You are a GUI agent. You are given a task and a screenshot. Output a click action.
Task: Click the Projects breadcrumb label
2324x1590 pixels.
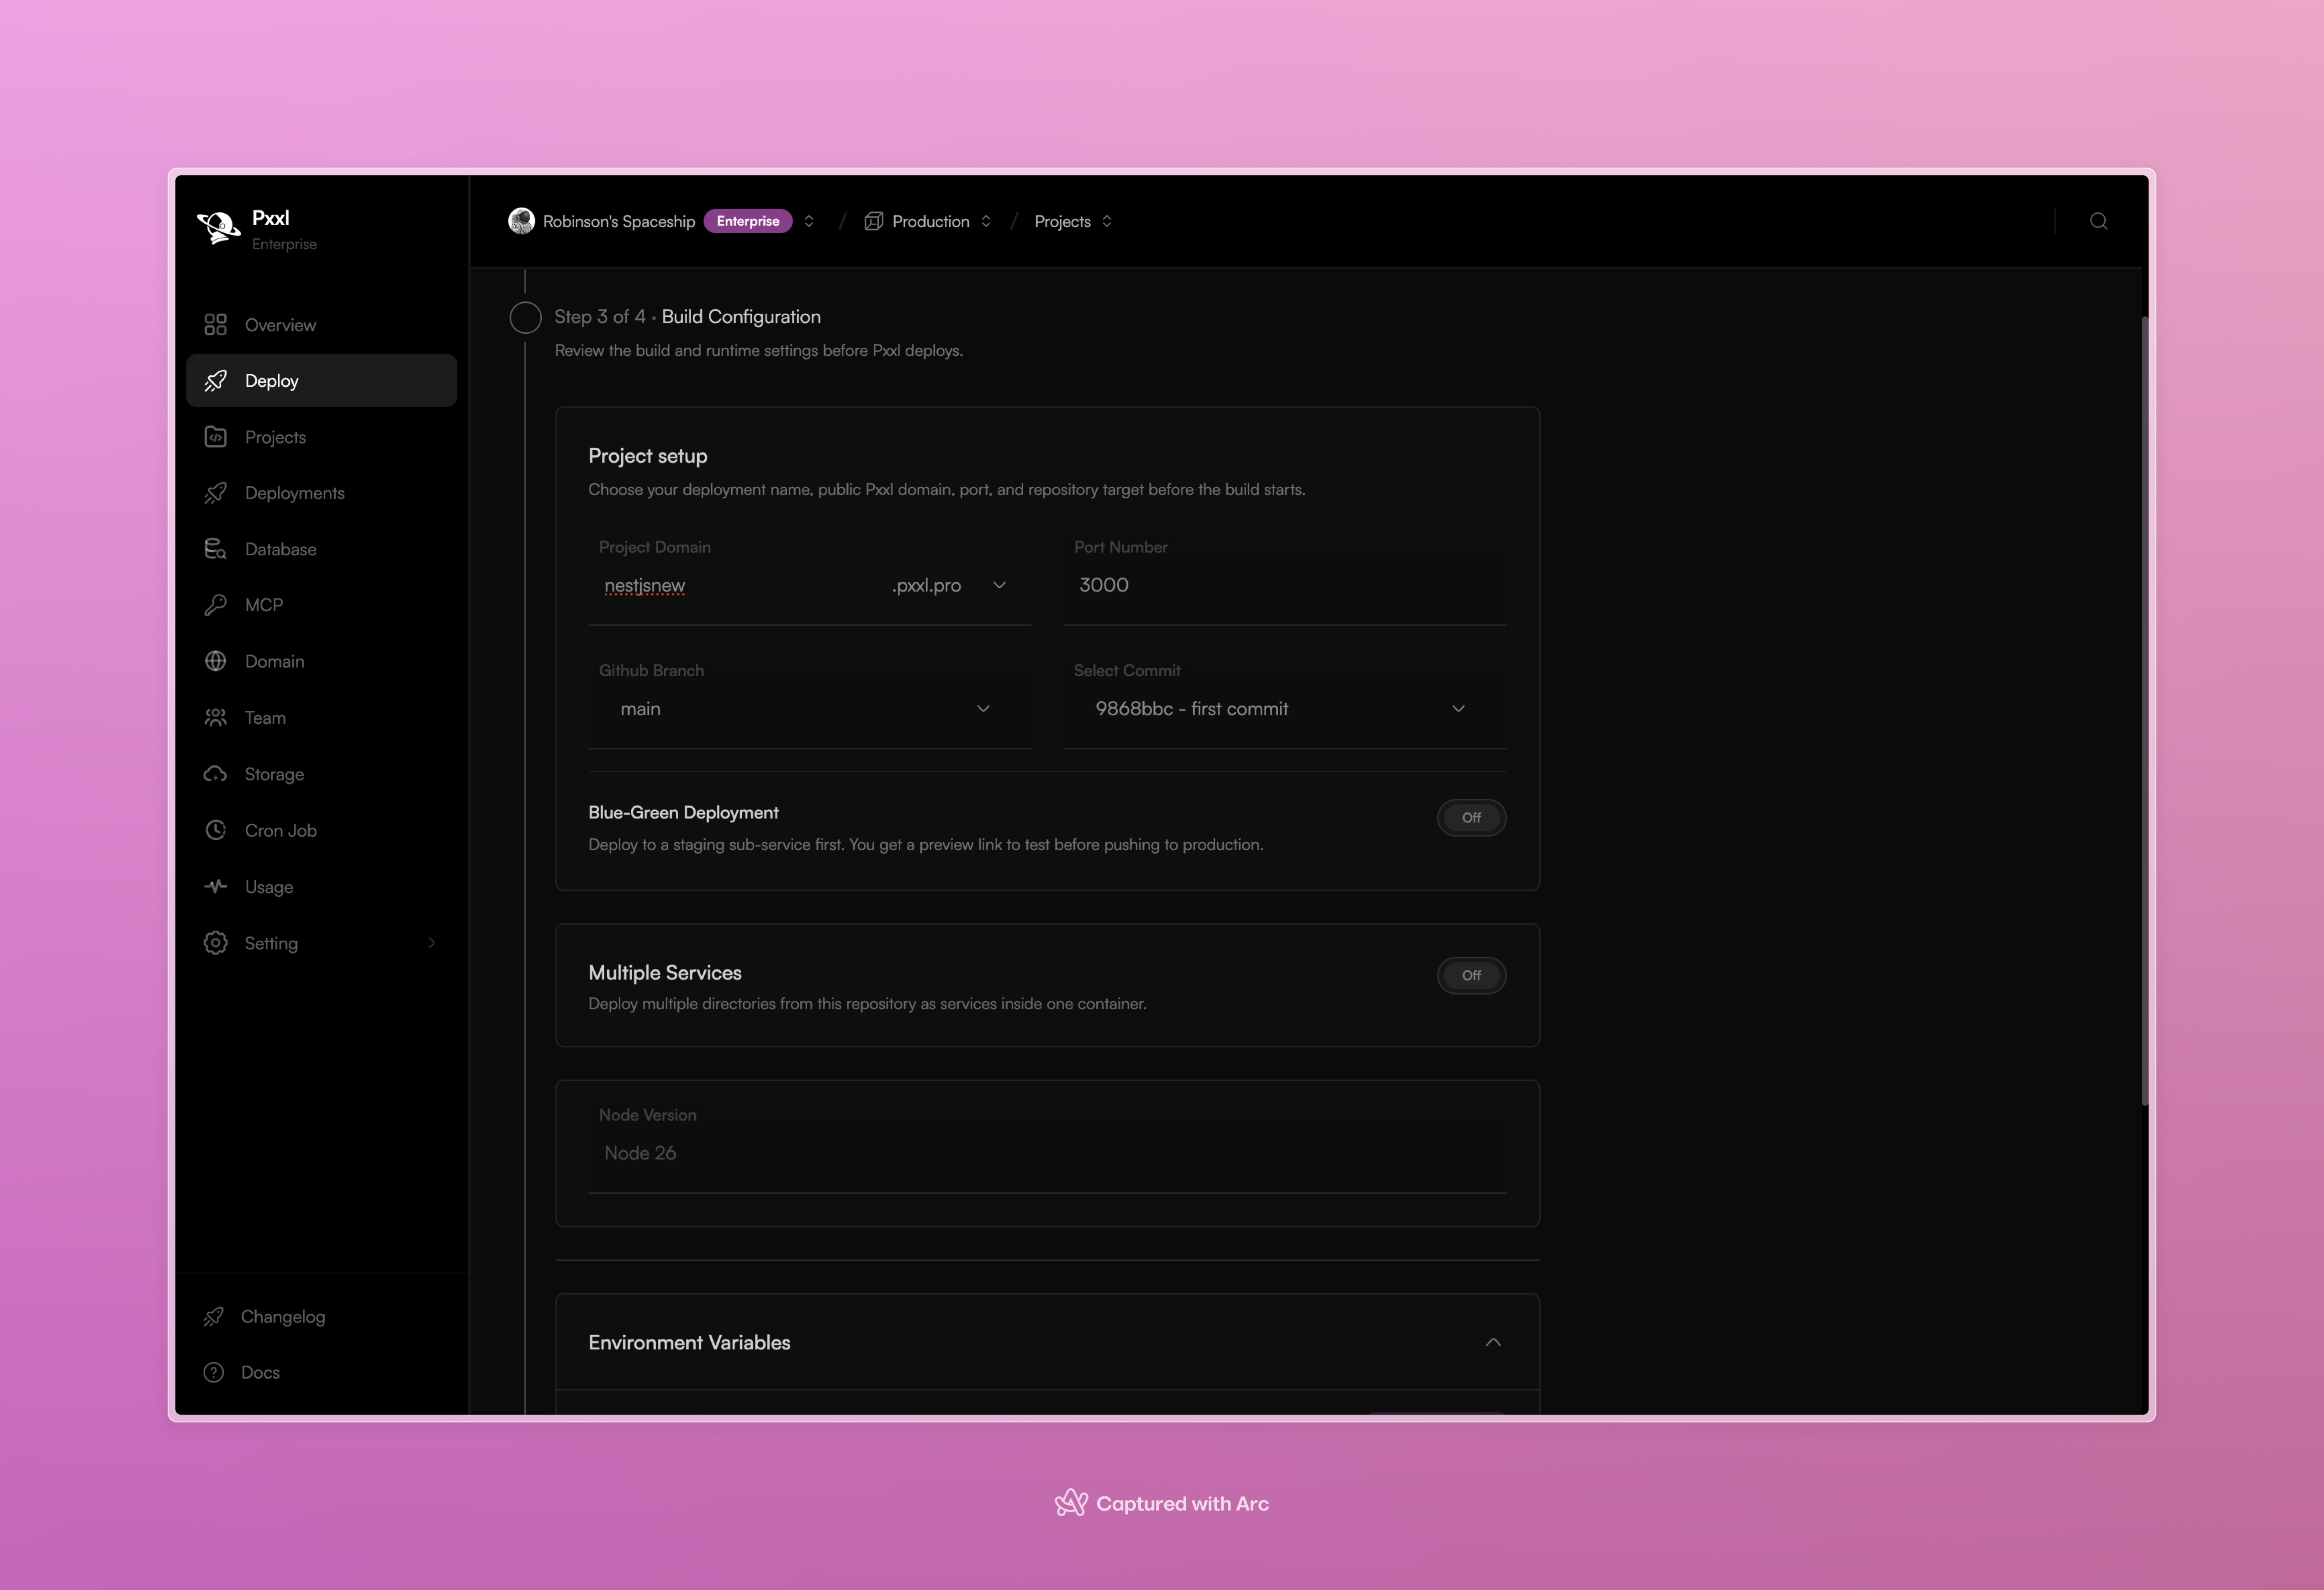tap(1062, 221)
